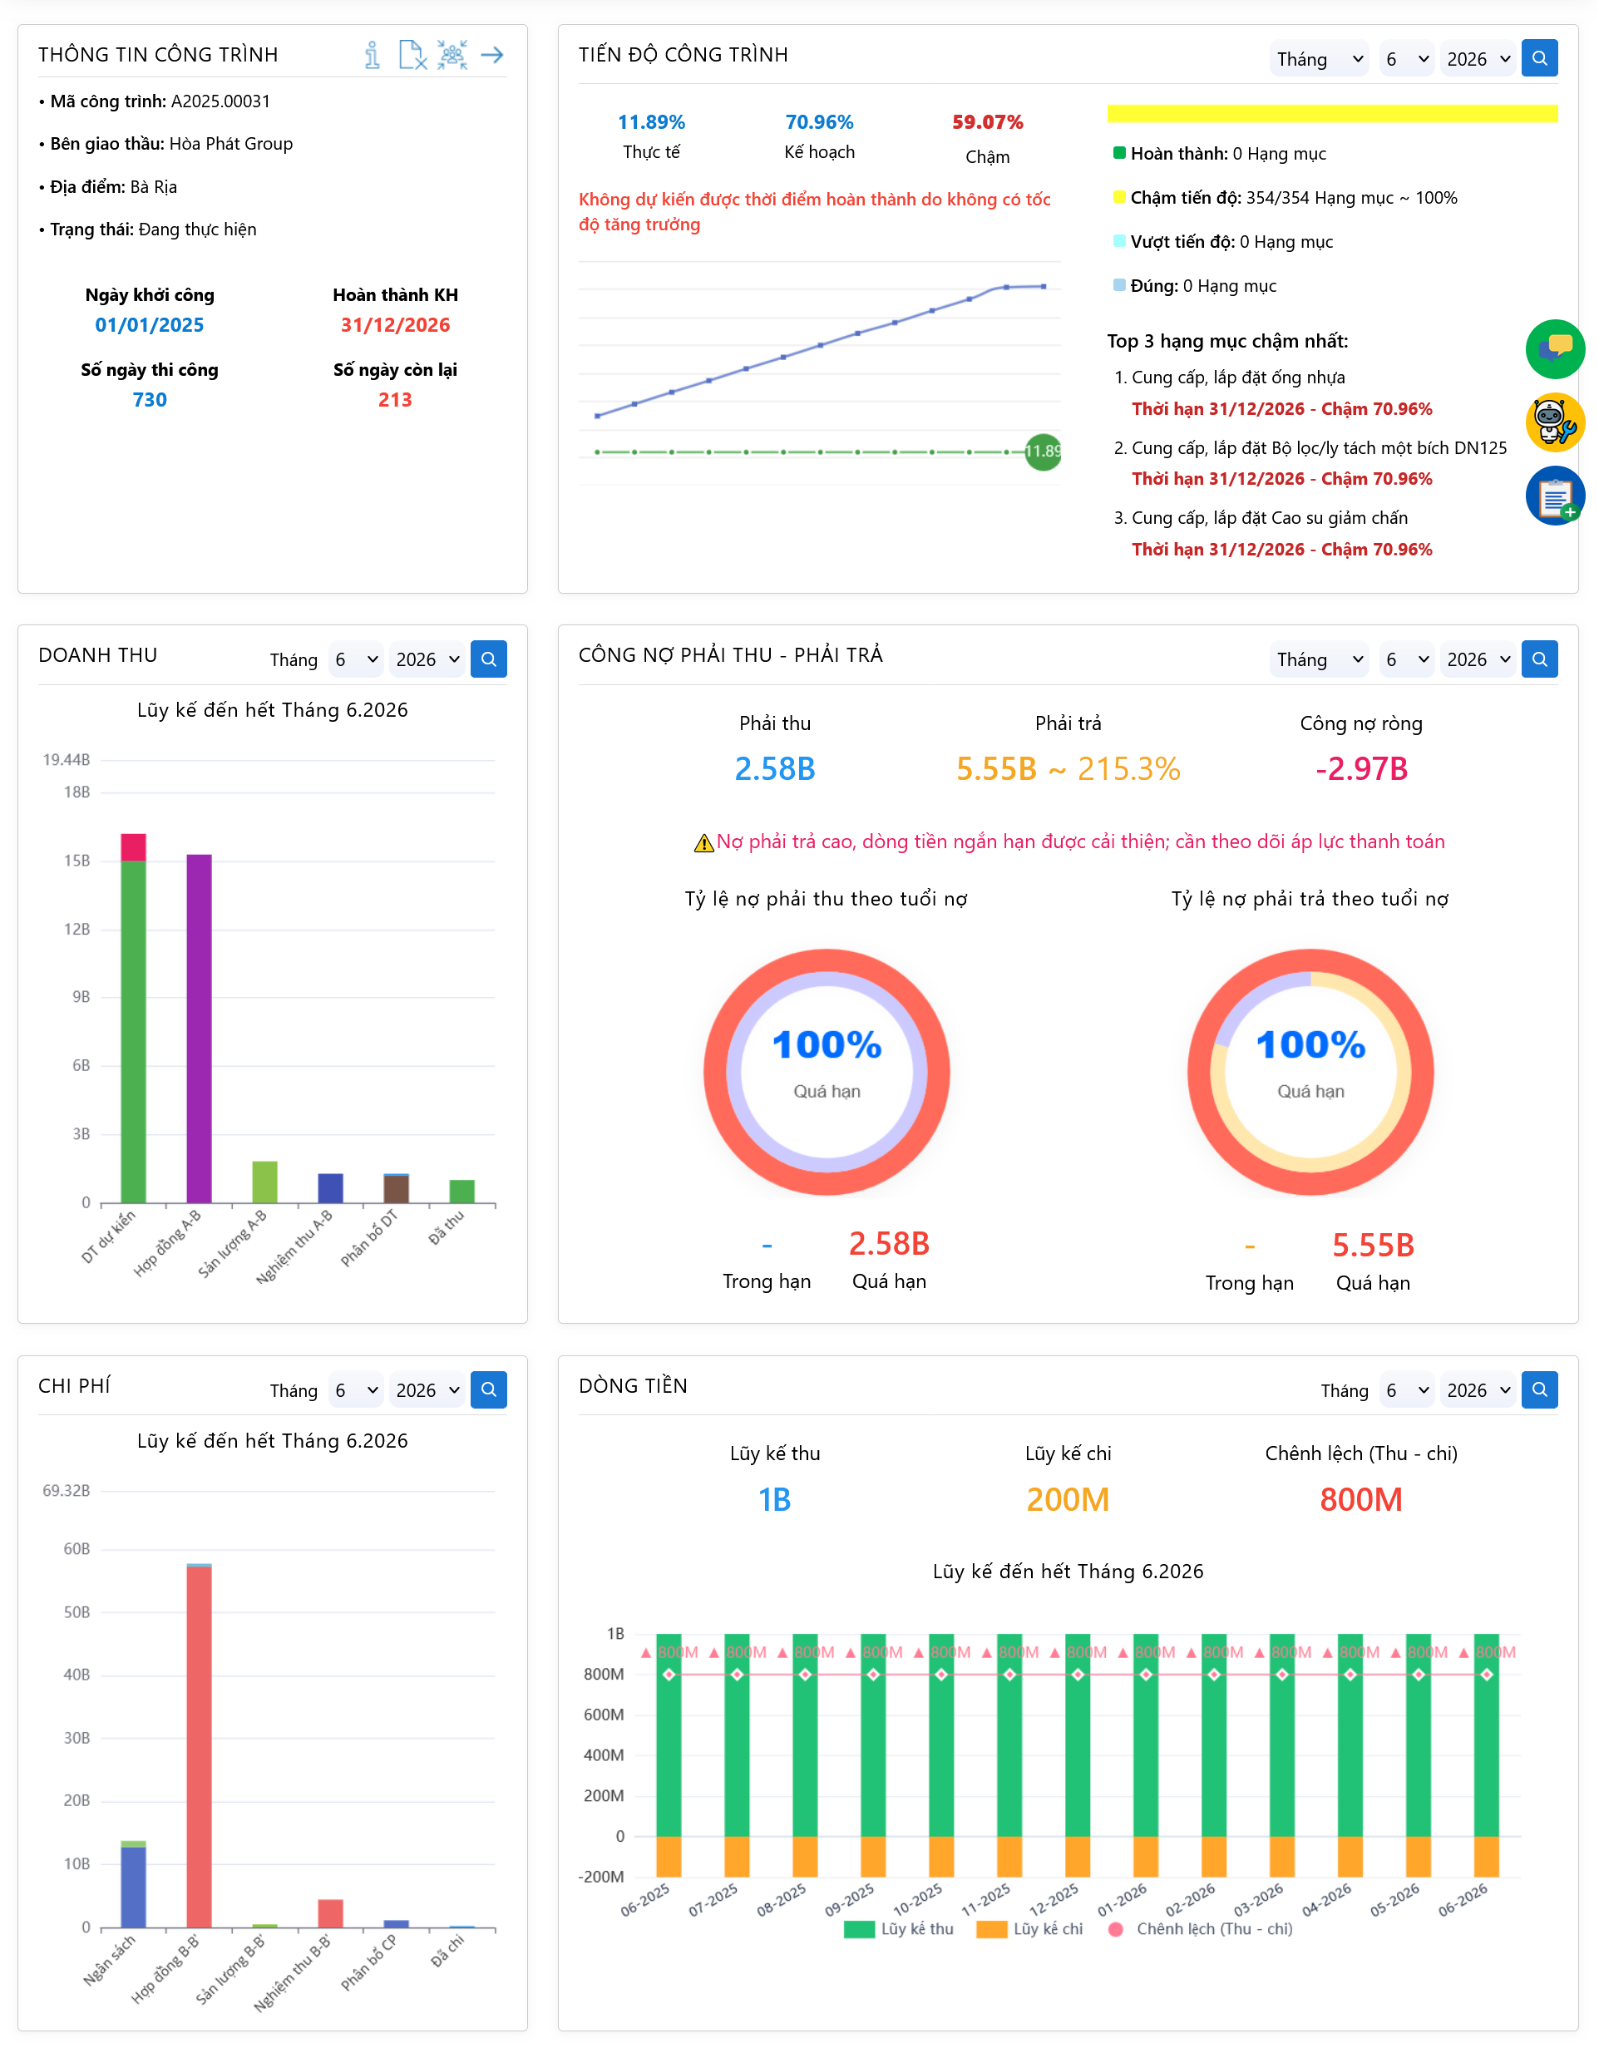The height and width of the screenshot is (2048, 1597).
Task: Click the warning triangle beside the debt alert
Action: pyautogui.click(x=703, y=843)
